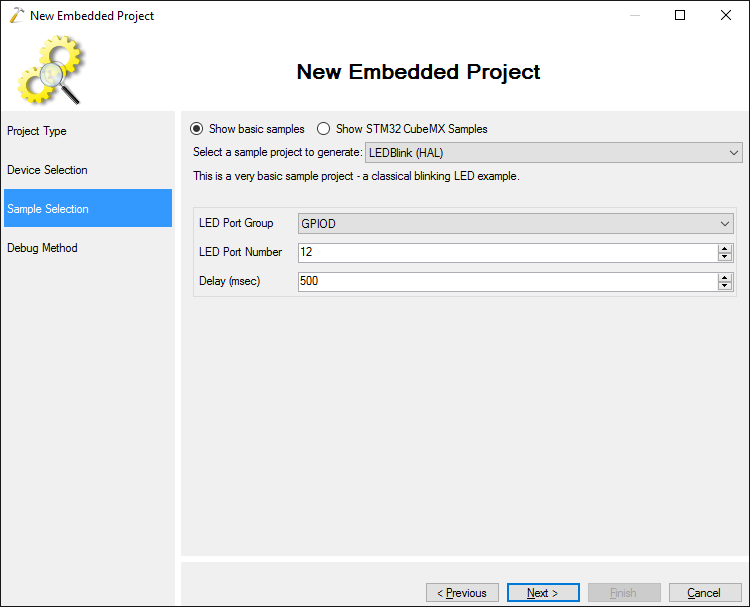Click the LED Port Number input field
The width and height of the screenshot is (750, 607).
(507, 252)
